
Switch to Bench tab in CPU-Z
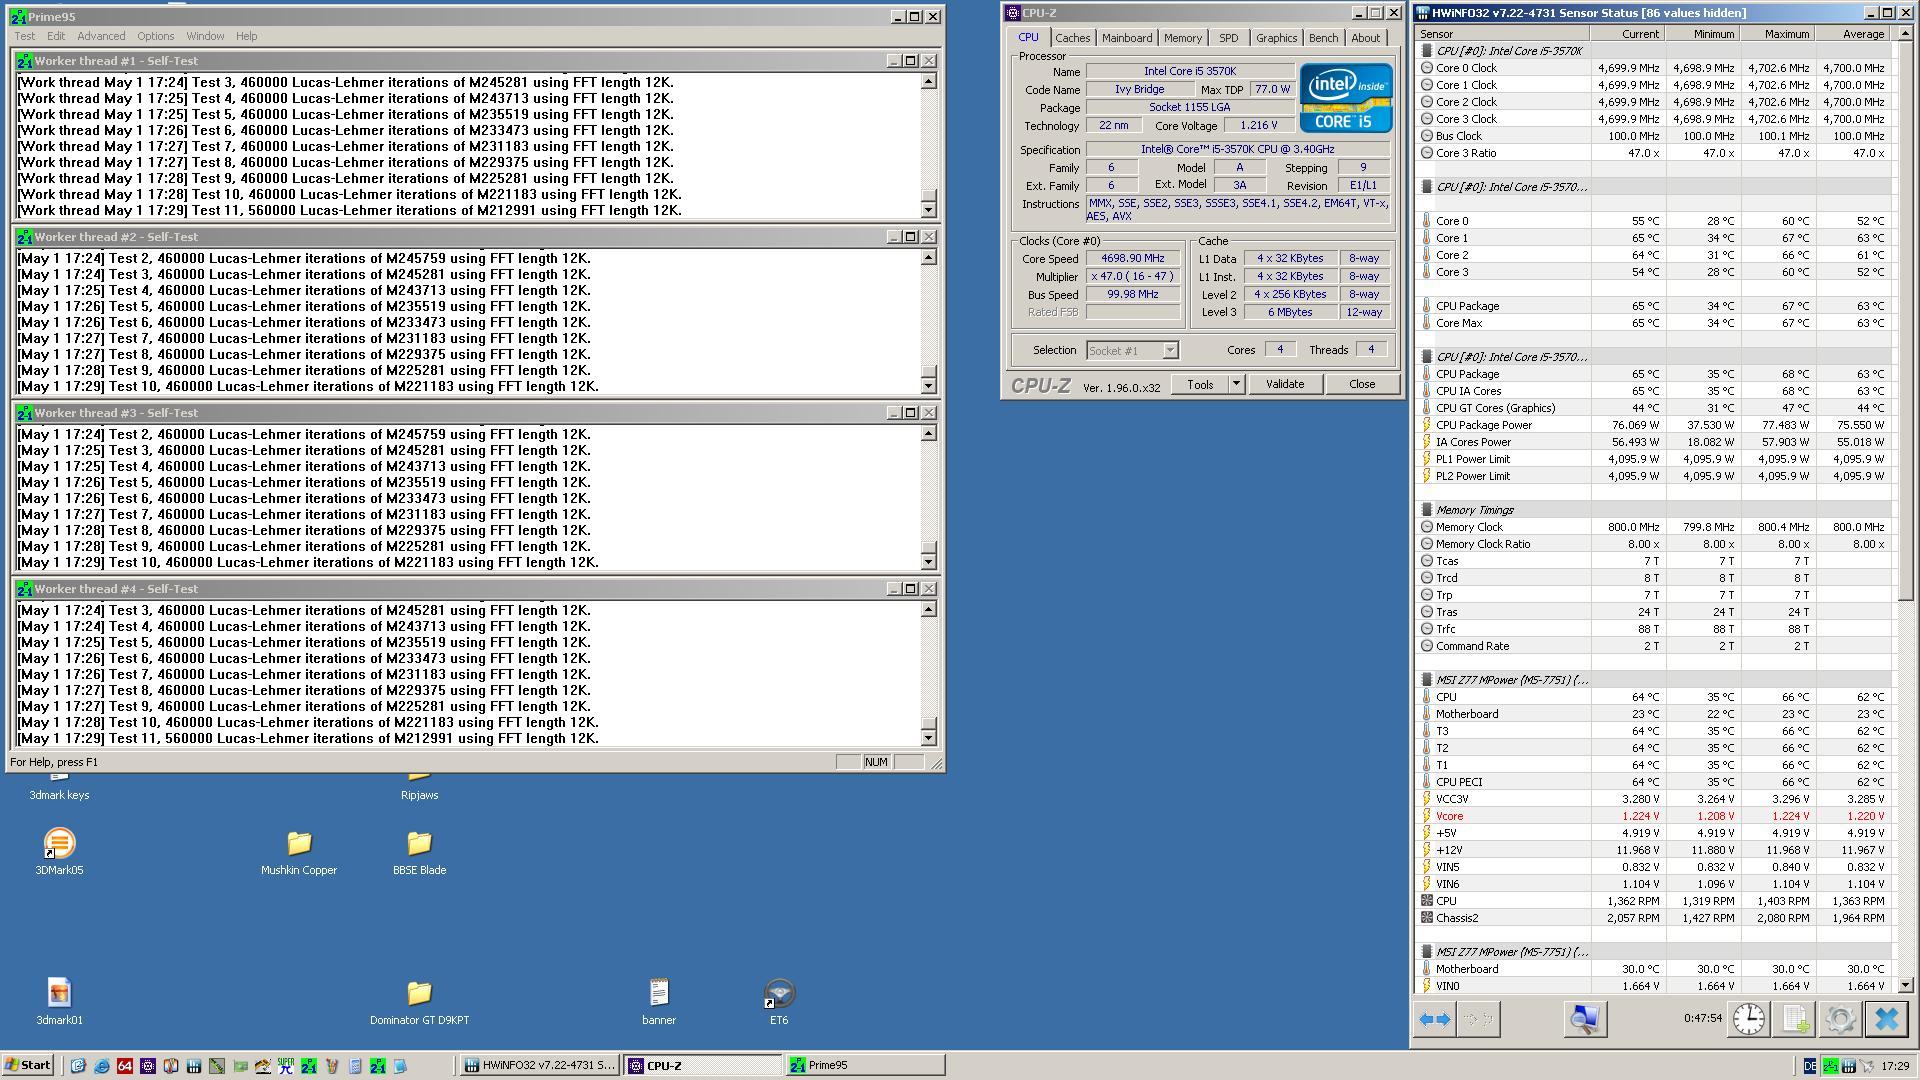1323,38
